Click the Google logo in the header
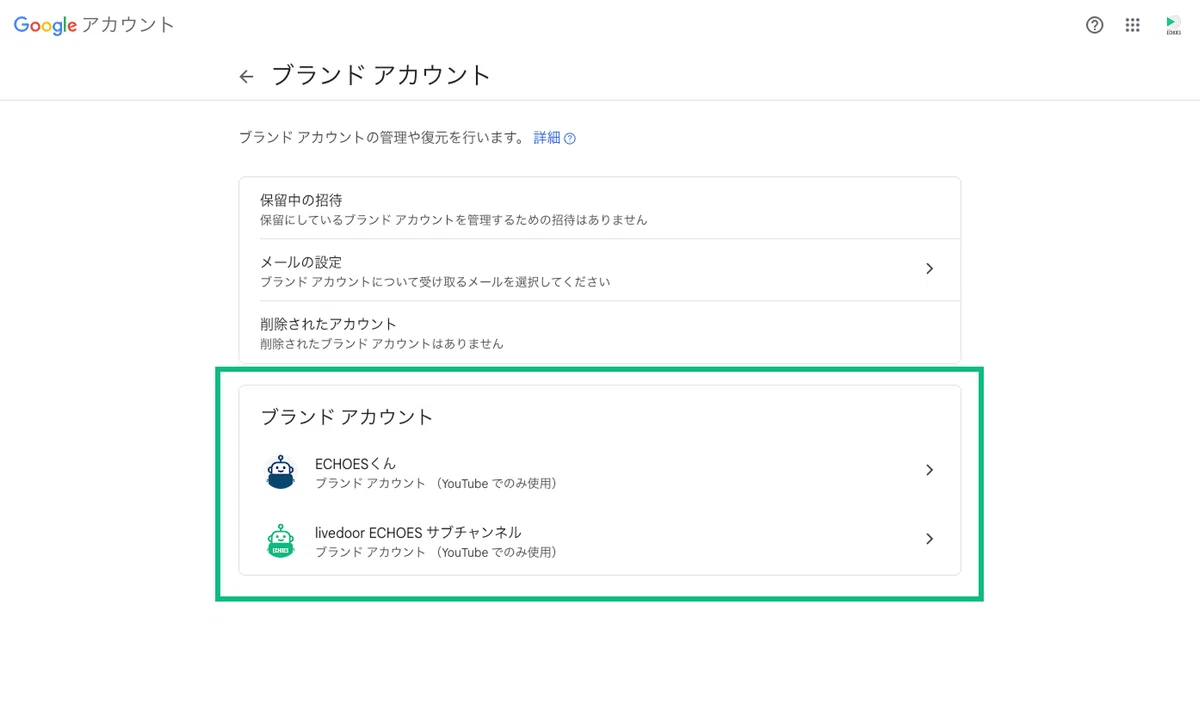The image size is (1200, 710). [45, 26]
